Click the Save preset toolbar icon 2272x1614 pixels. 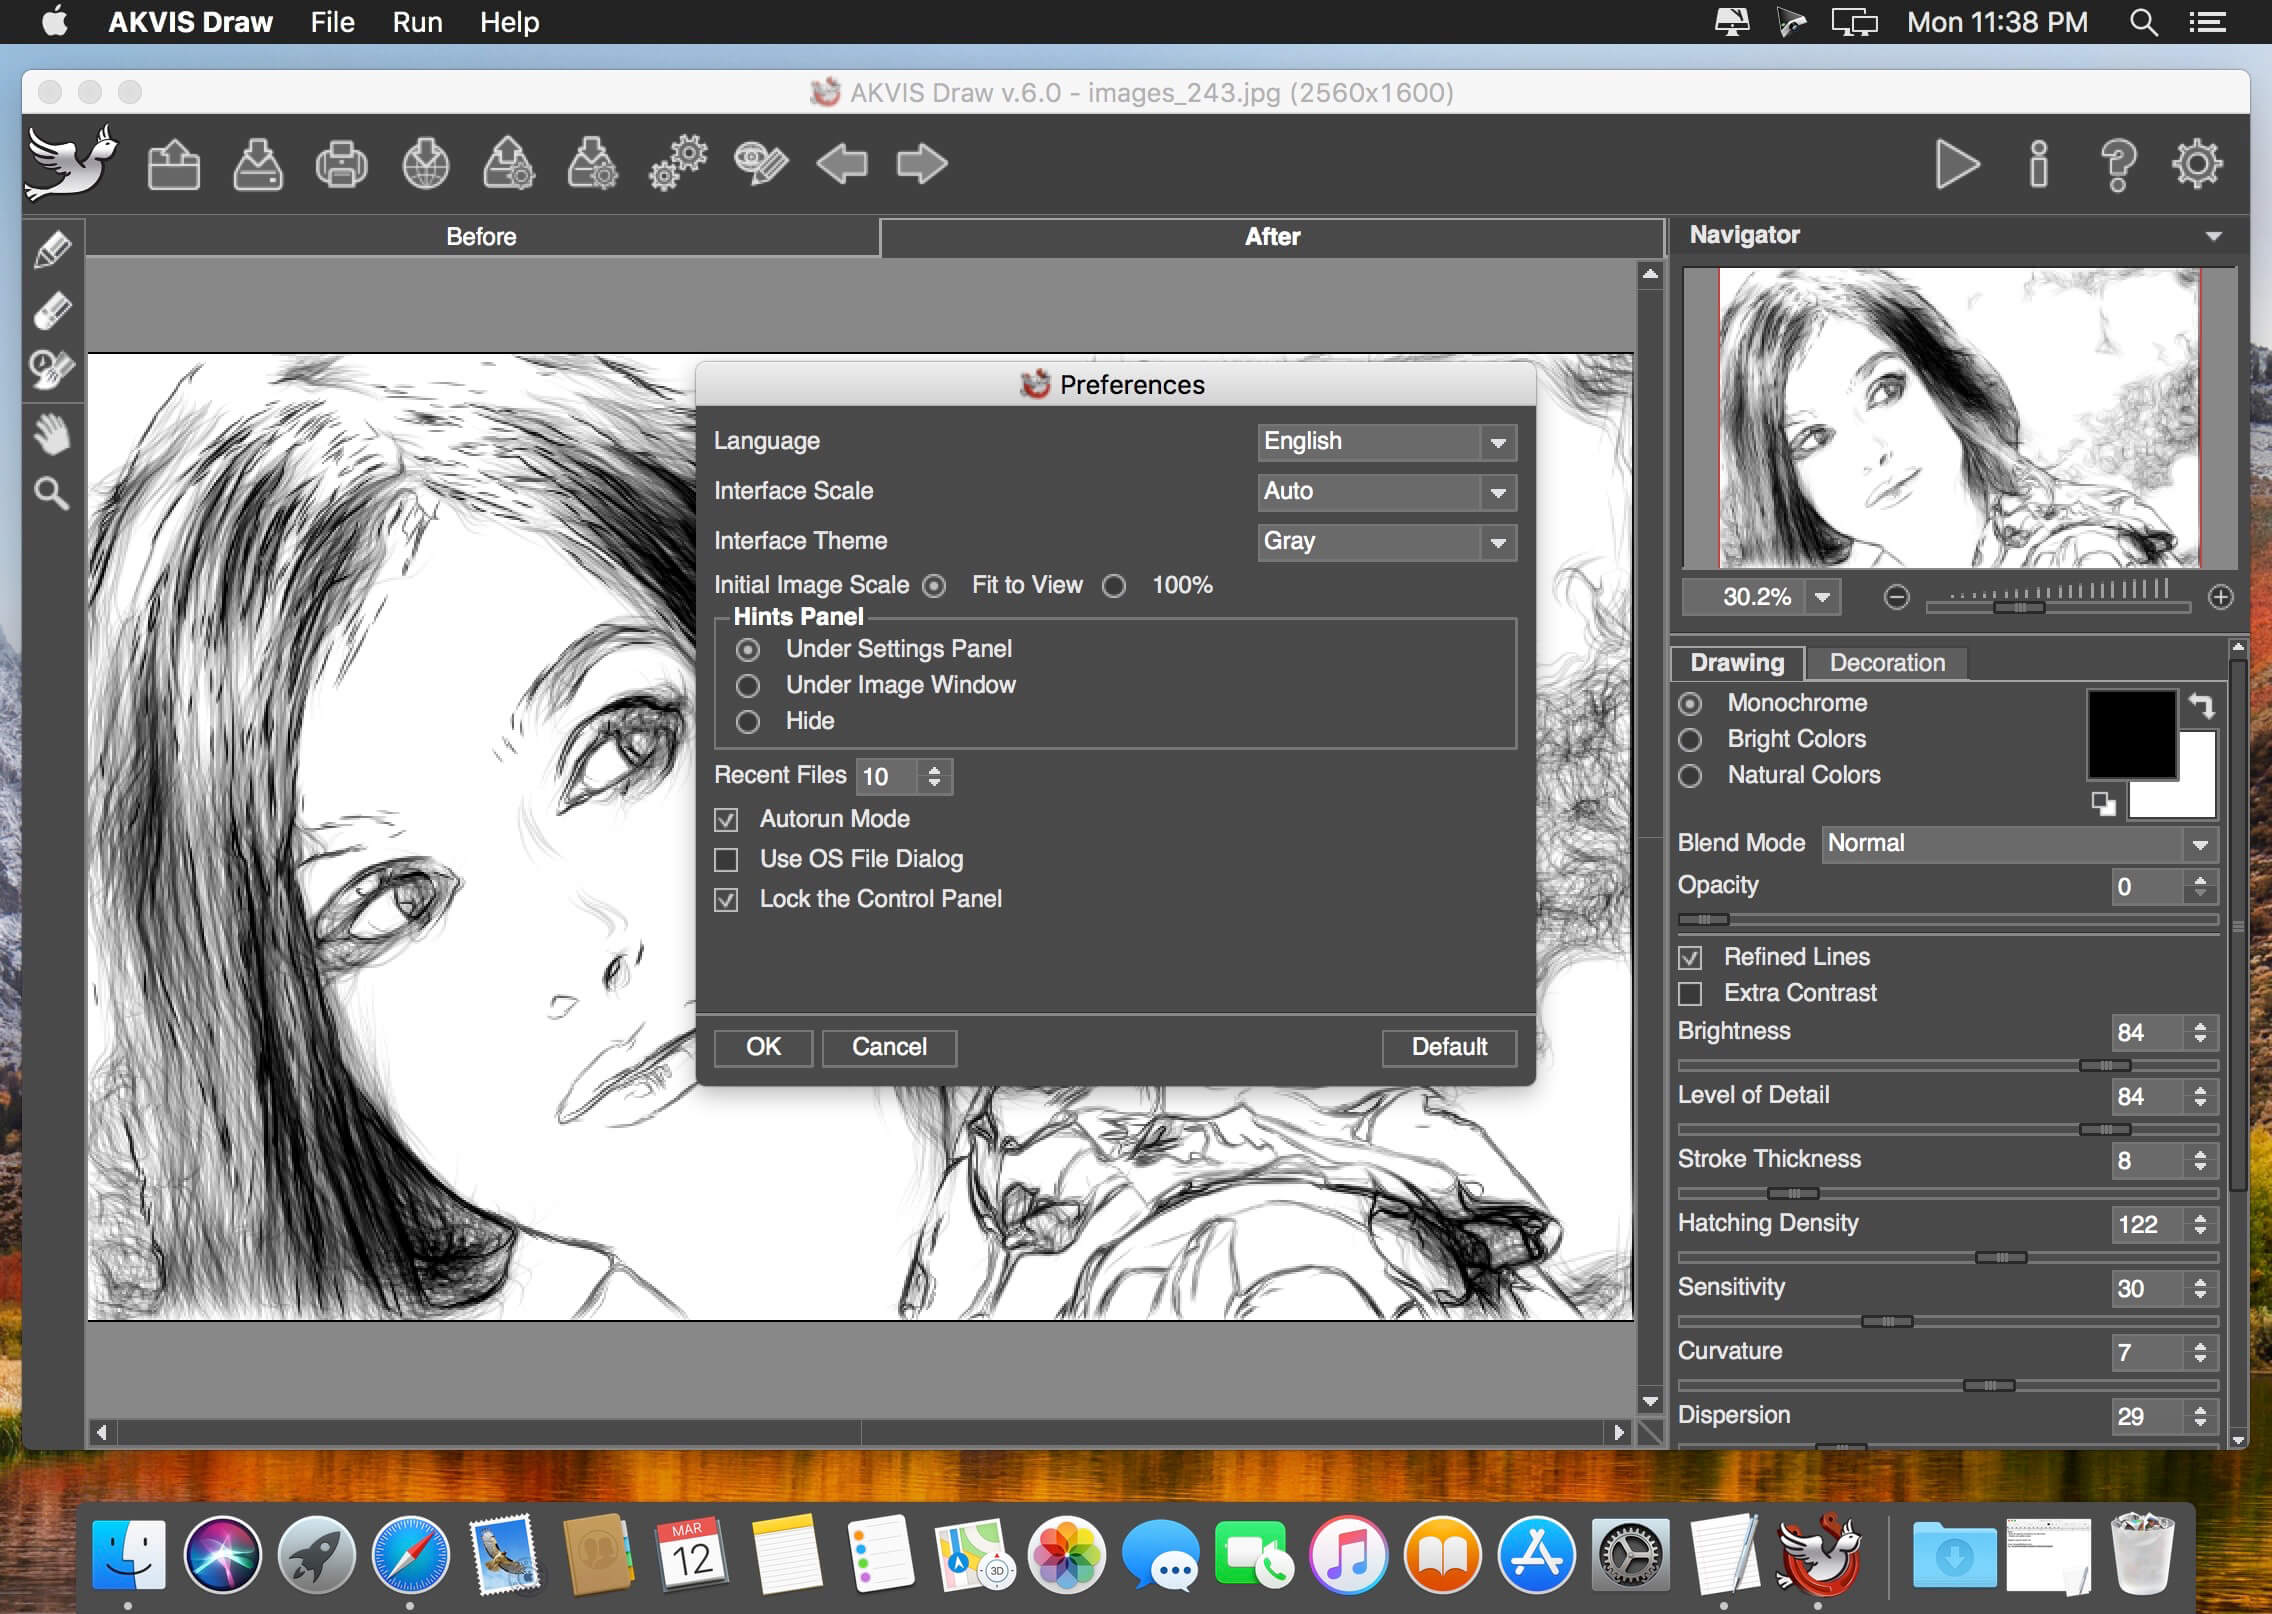[593, 164]
